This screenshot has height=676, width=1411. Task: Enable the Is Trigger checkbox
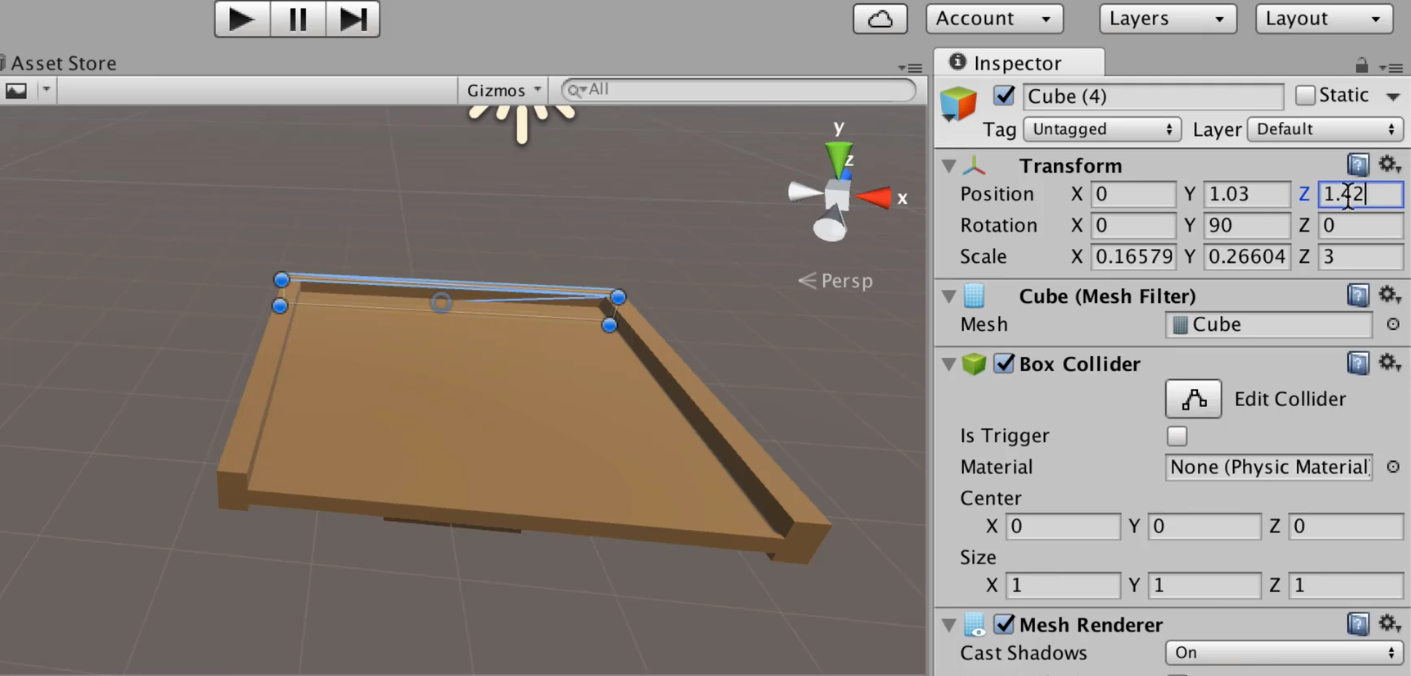(1177, 436)
